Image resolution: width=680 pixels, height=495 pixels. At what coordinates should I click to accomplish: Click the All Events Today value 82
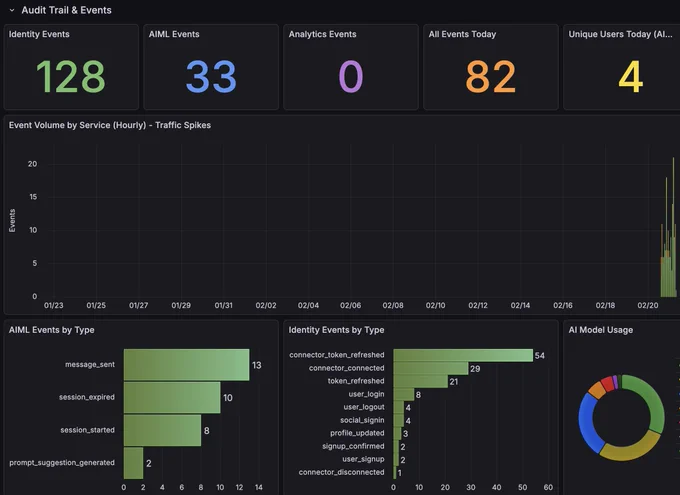[491, 77]
